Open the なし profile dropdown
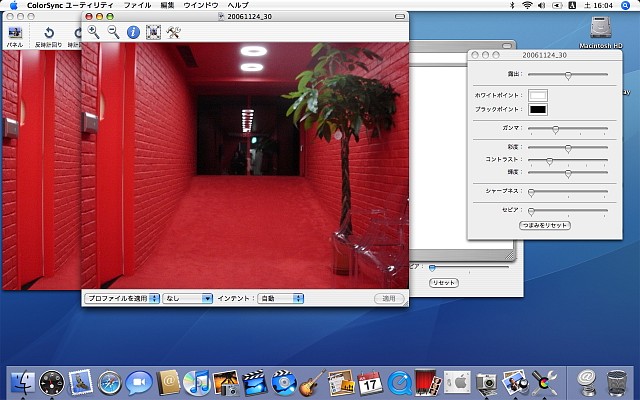 pos(188,298)
